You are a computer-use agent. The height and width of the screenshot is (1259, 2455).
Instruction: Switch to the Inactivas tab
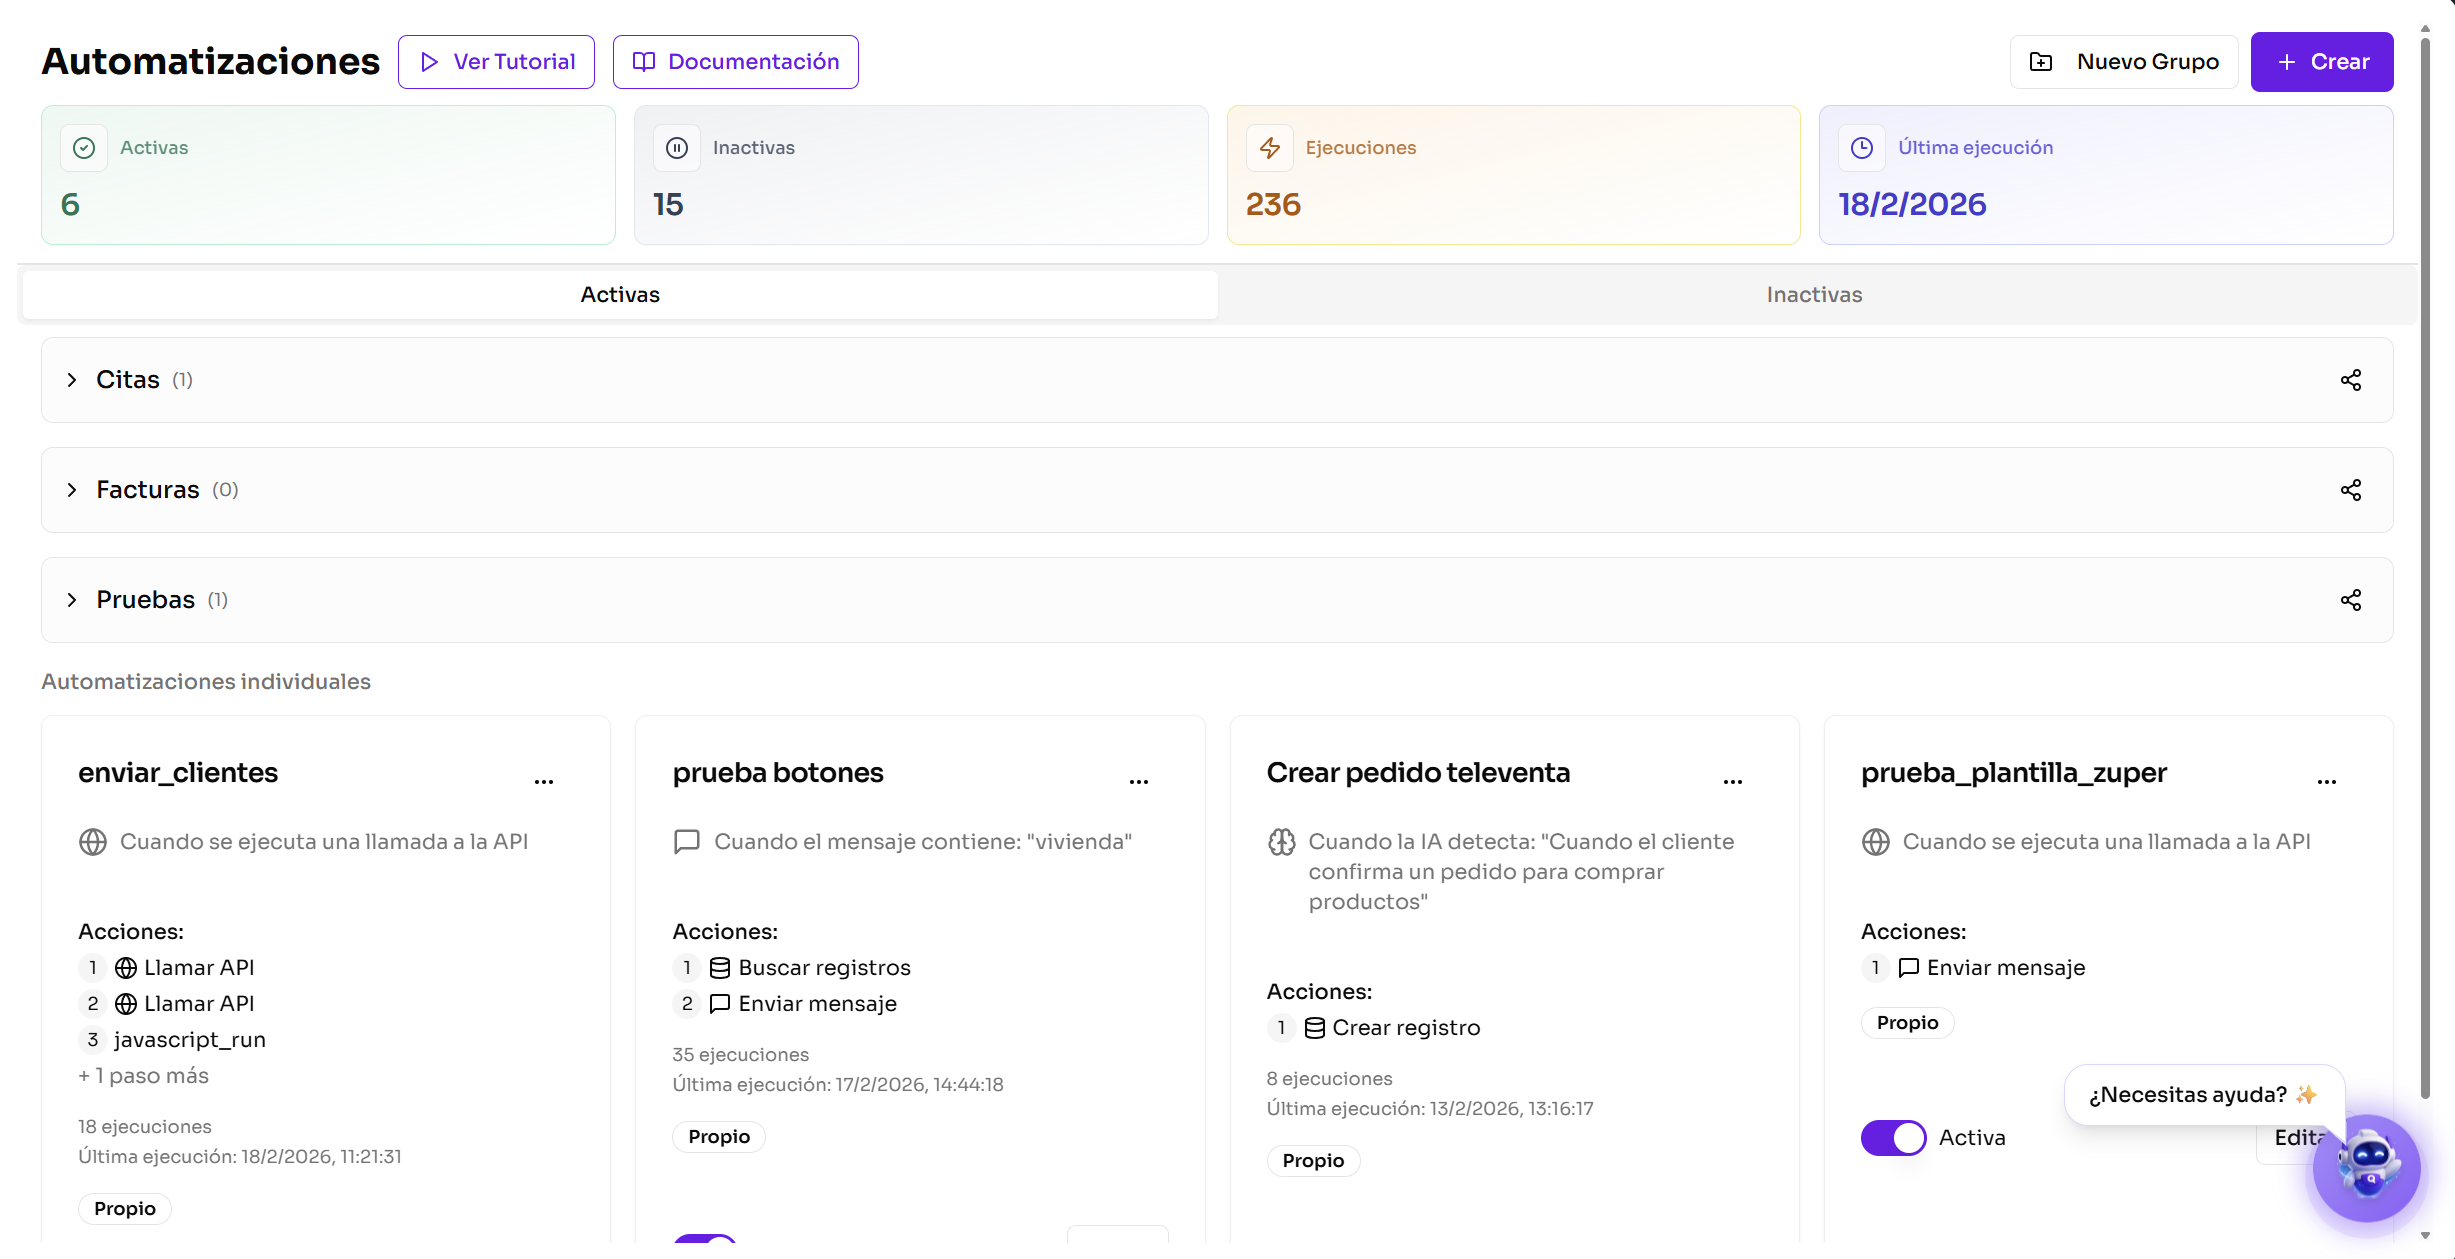pos(1814,295)
